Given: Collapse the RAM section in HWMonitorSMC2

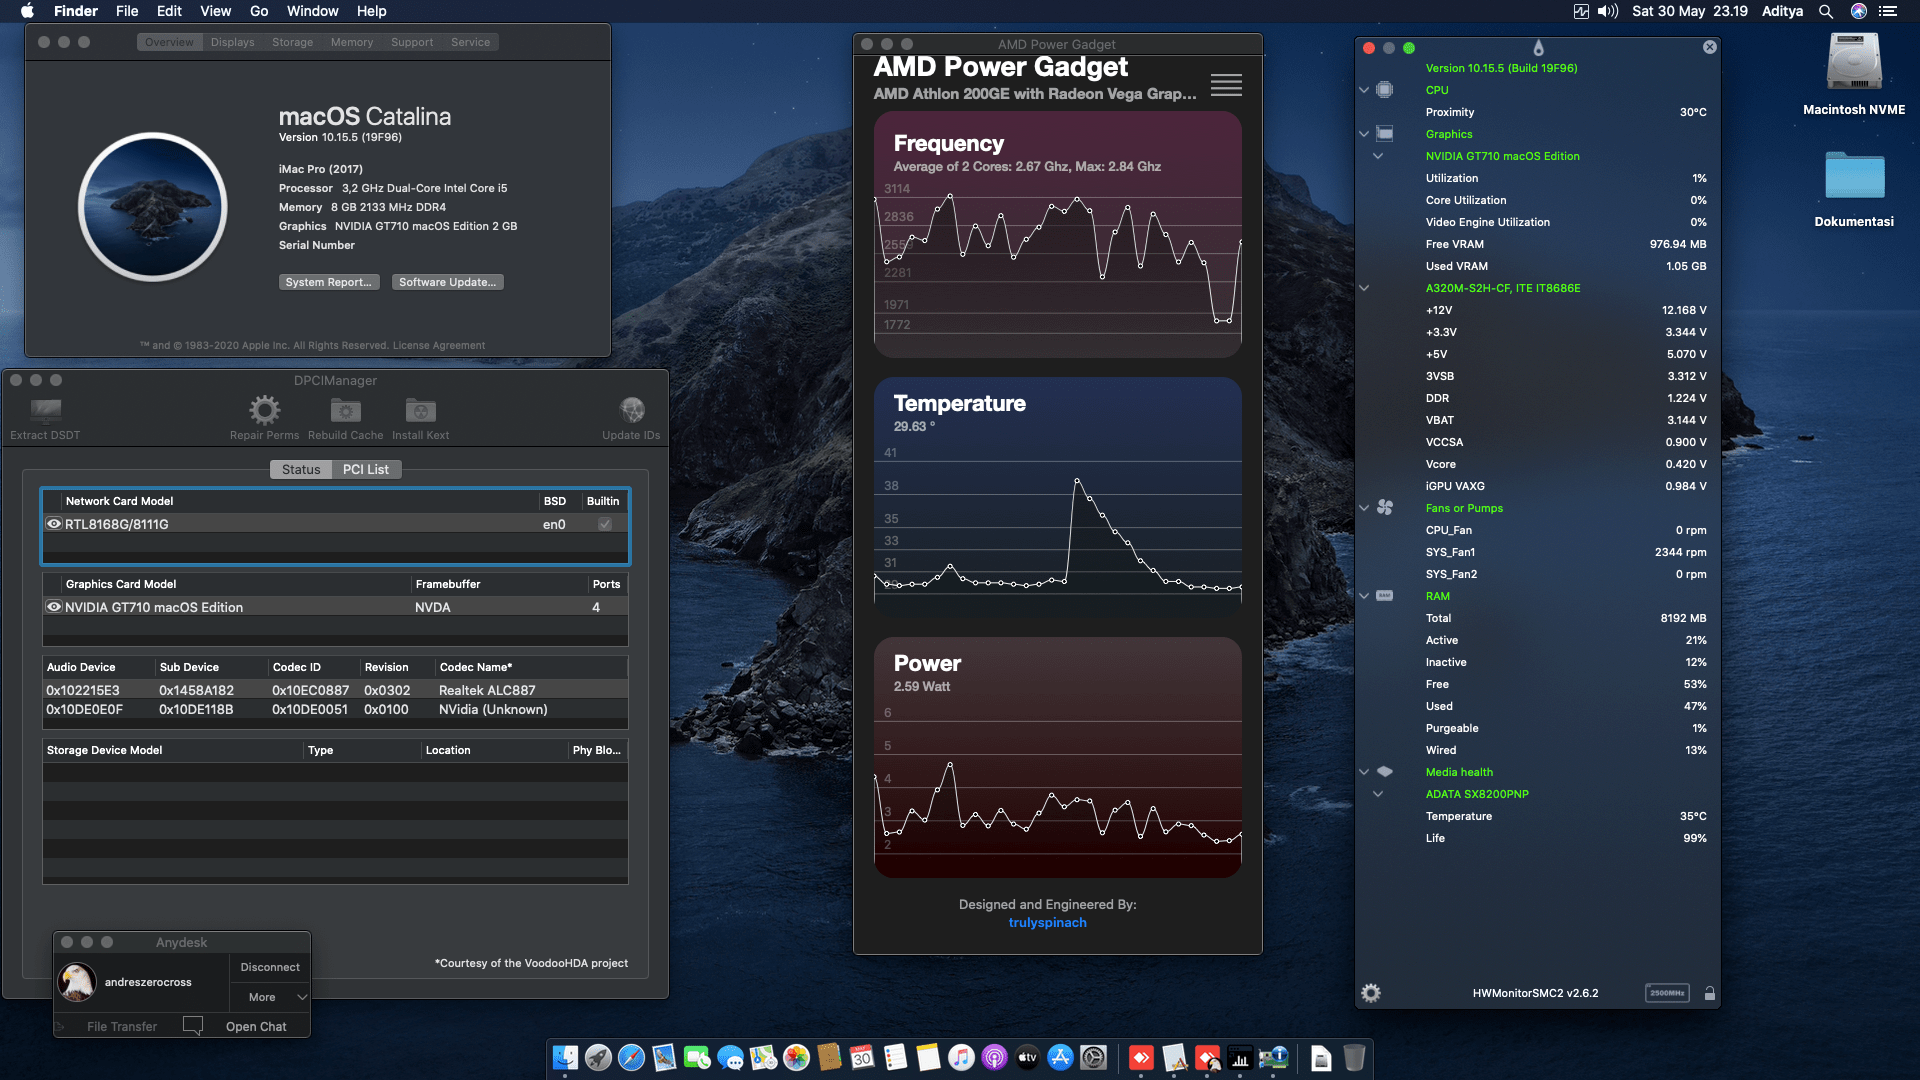Looking at the screenshot, I should point(1364,596).
